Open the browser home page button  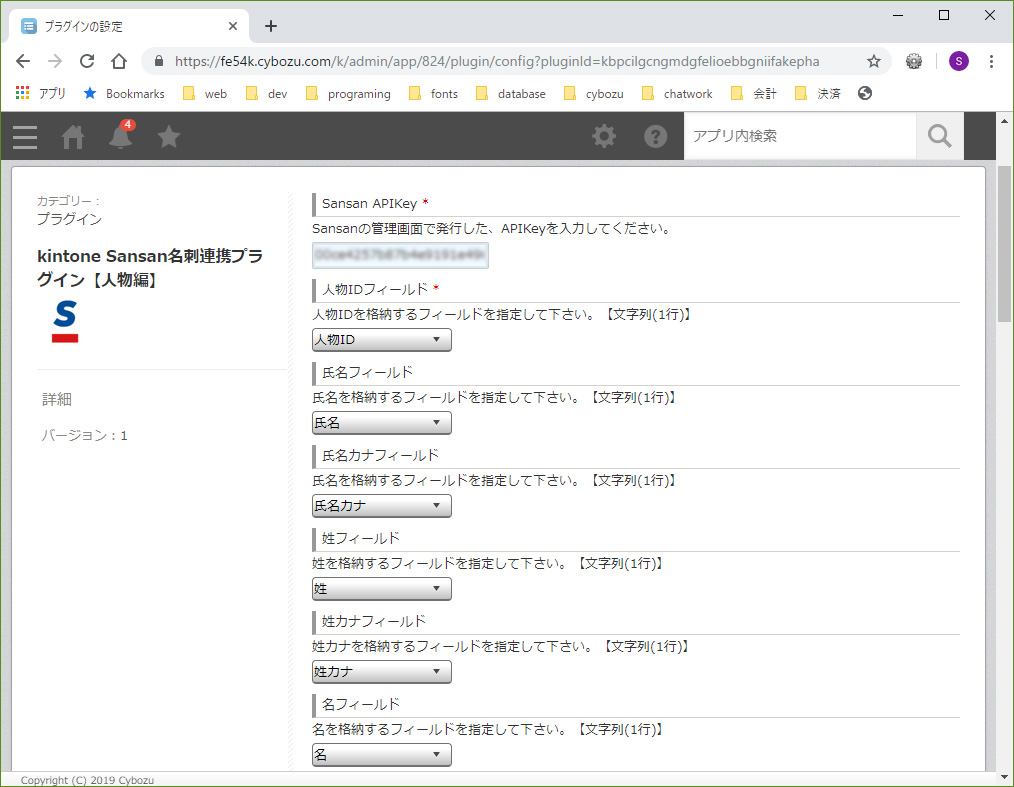coord(119,61)
